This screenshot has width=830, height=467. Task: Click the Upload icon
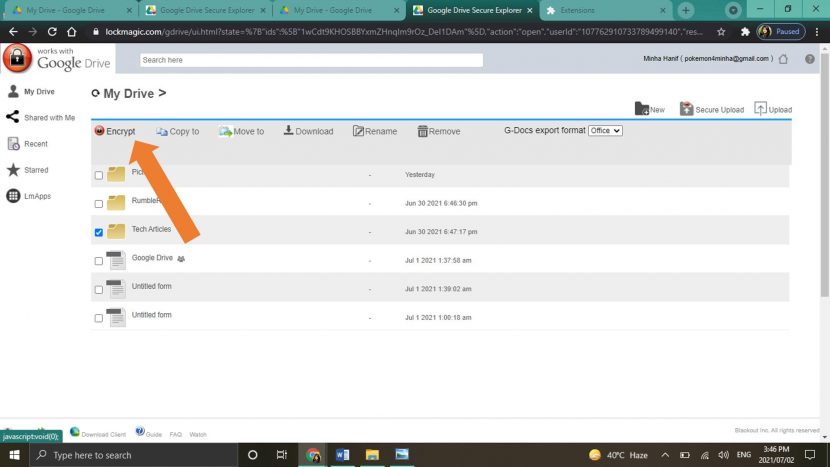coord(760,109)
